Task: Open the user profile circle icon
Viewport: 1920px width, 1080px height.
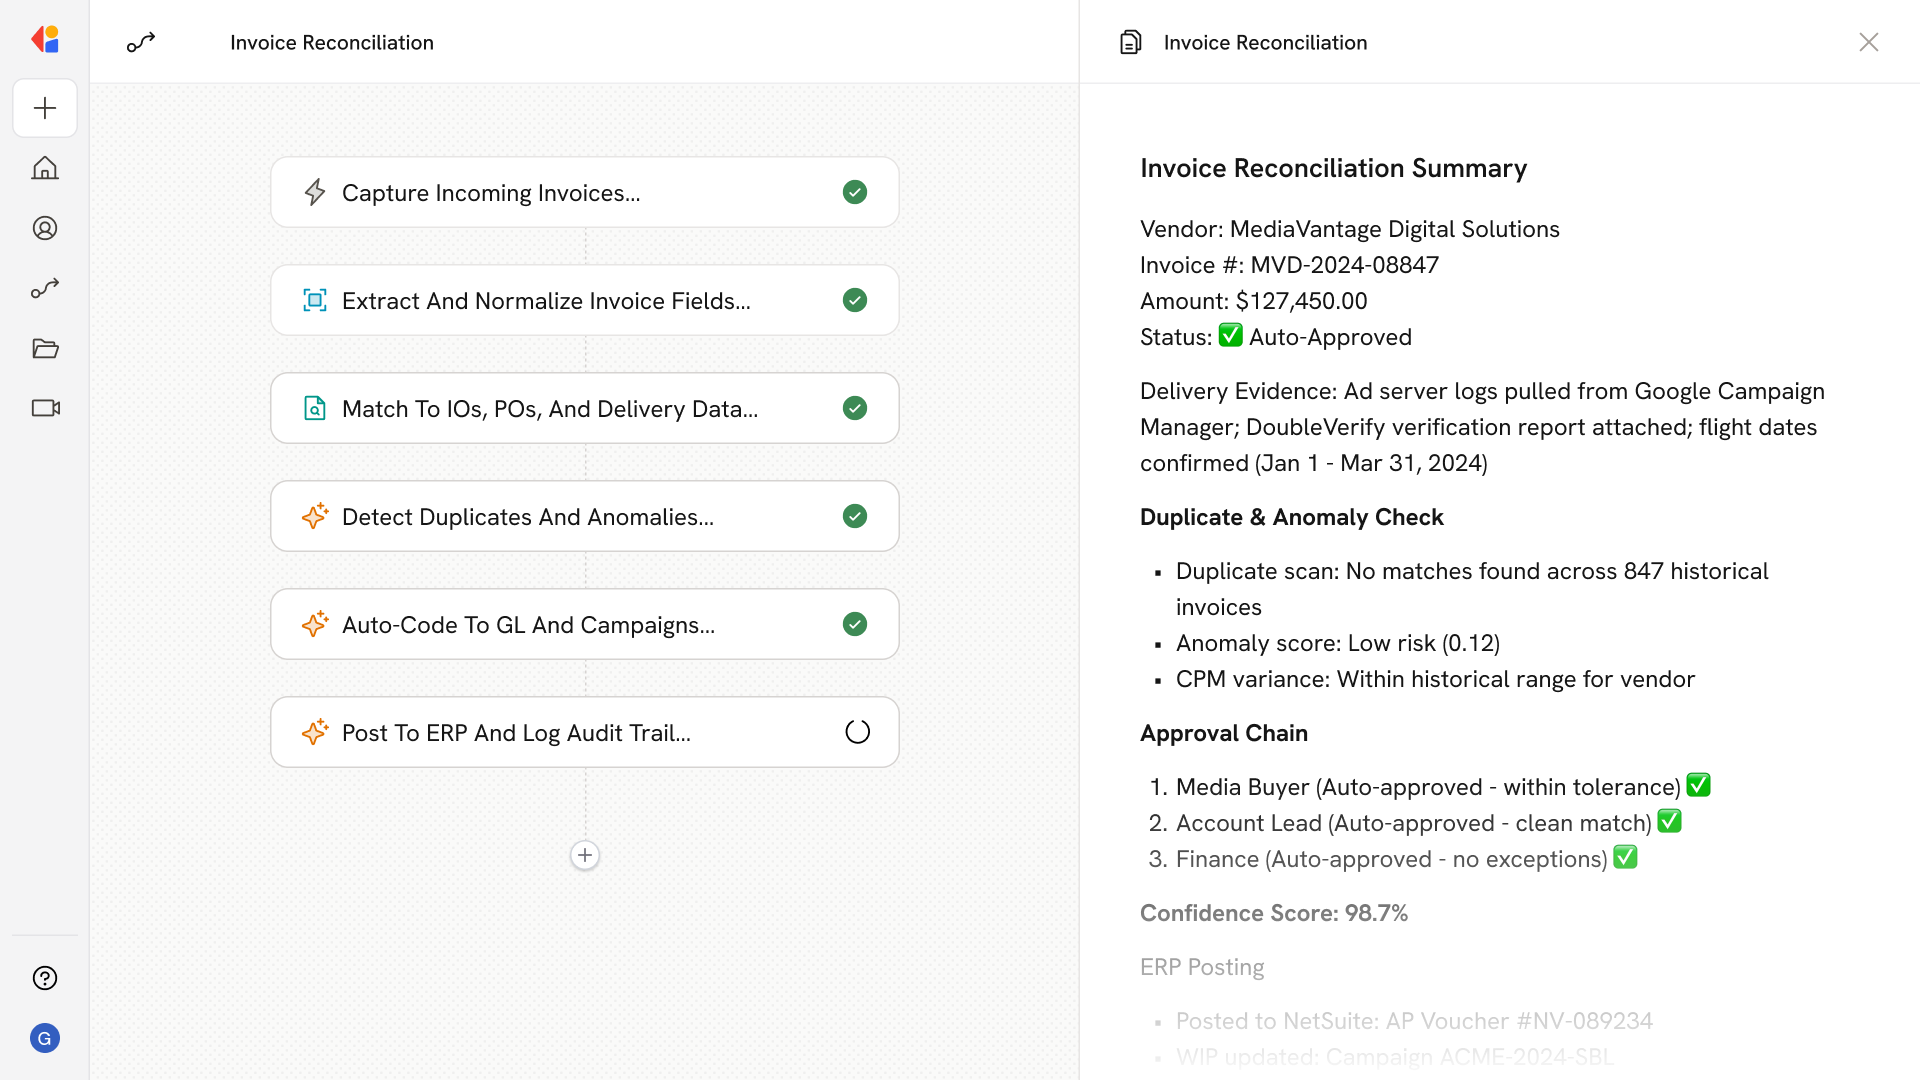Action: (45, 228)
